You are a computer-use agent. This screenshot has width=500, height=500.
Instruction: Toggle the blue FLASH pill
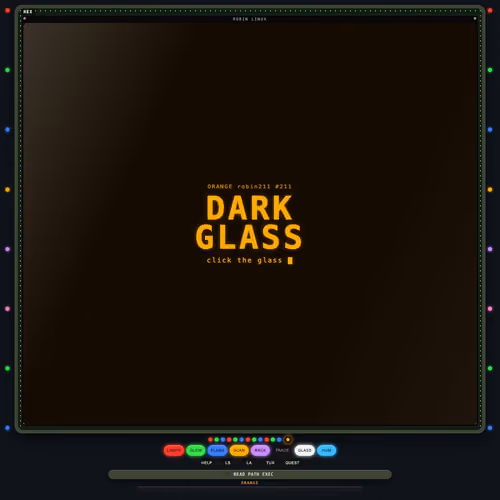point(217,450)
